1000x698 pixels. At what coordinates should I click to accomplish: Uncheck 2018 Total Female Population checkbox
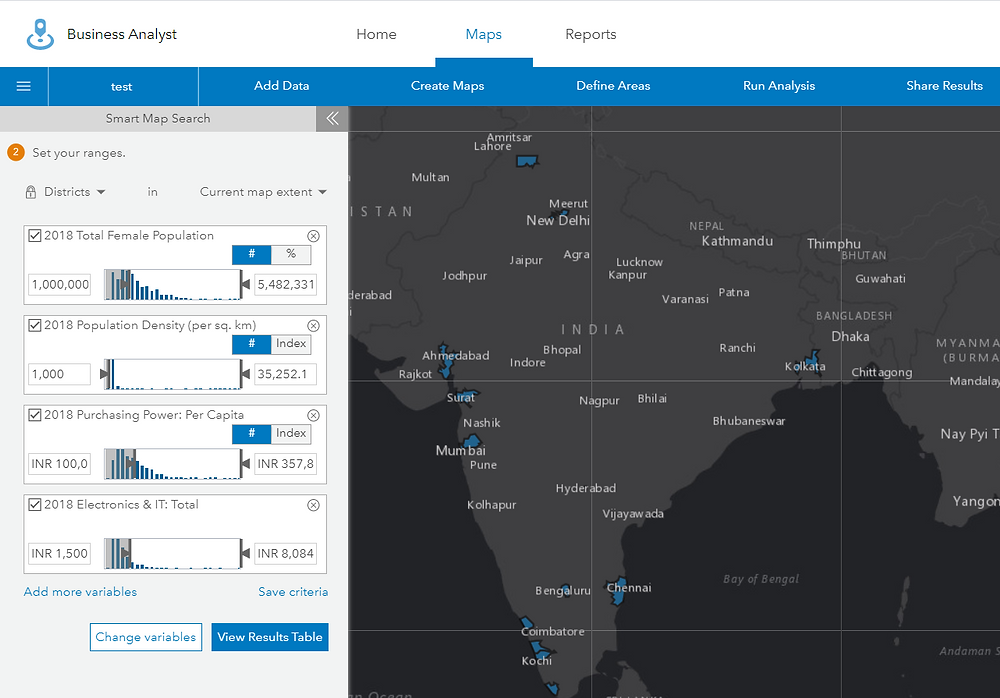35,235
